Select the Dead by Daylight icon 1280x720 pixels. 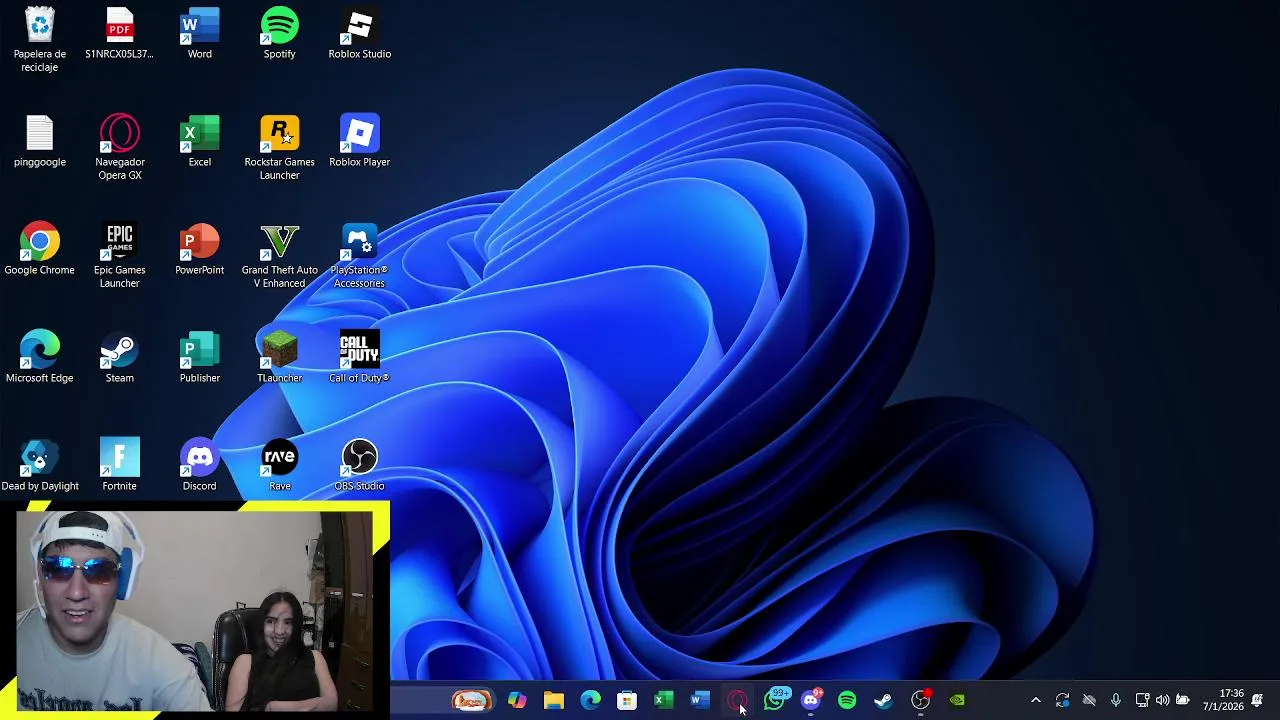(x=40, y=465)
